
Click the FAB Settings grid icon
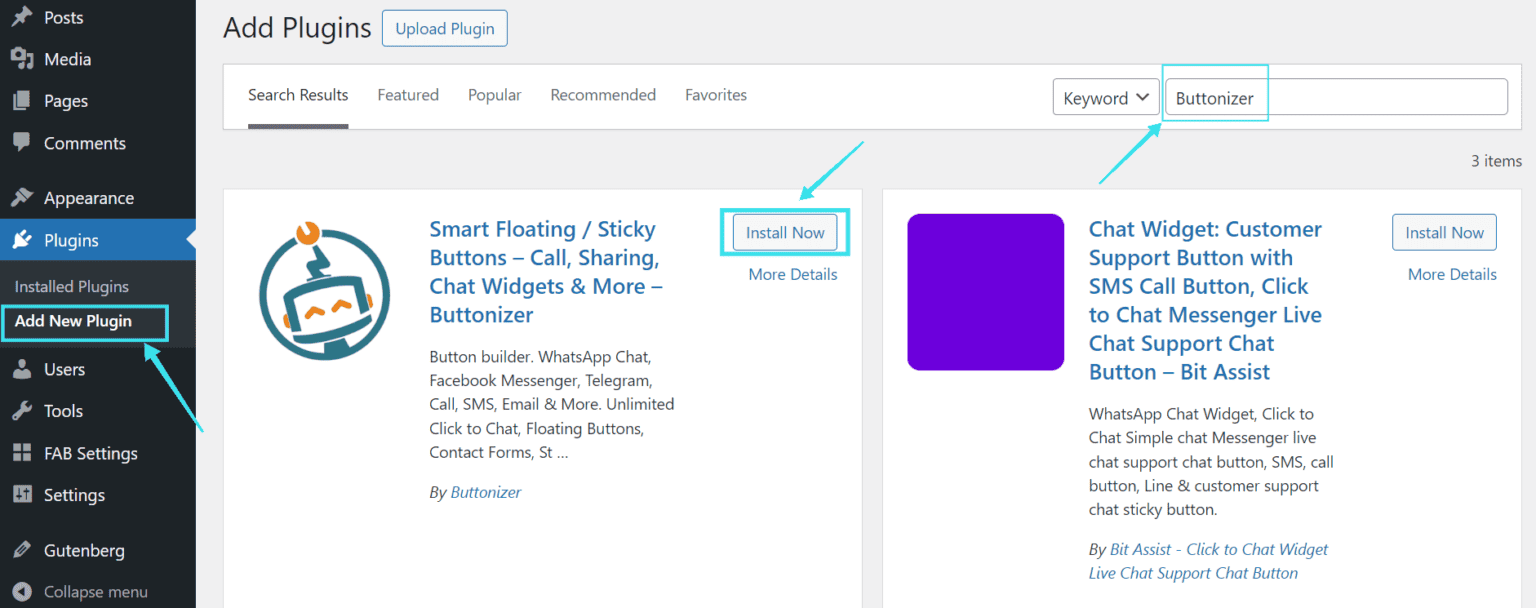point(22,453)
